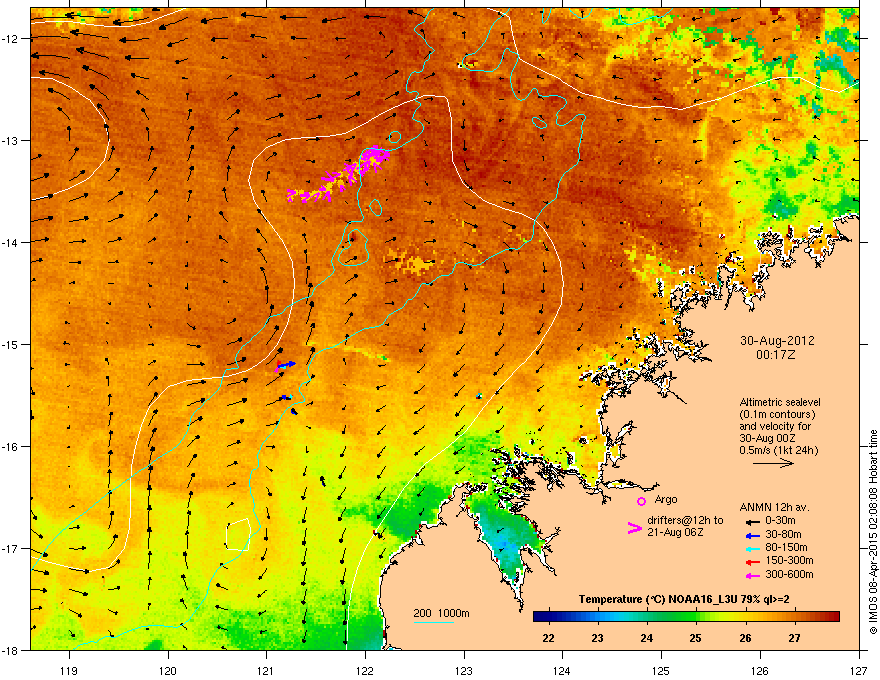Click the '21-Aug 06Z' legend text
This screenshot has height=680, width=880.
click(675, 532)
